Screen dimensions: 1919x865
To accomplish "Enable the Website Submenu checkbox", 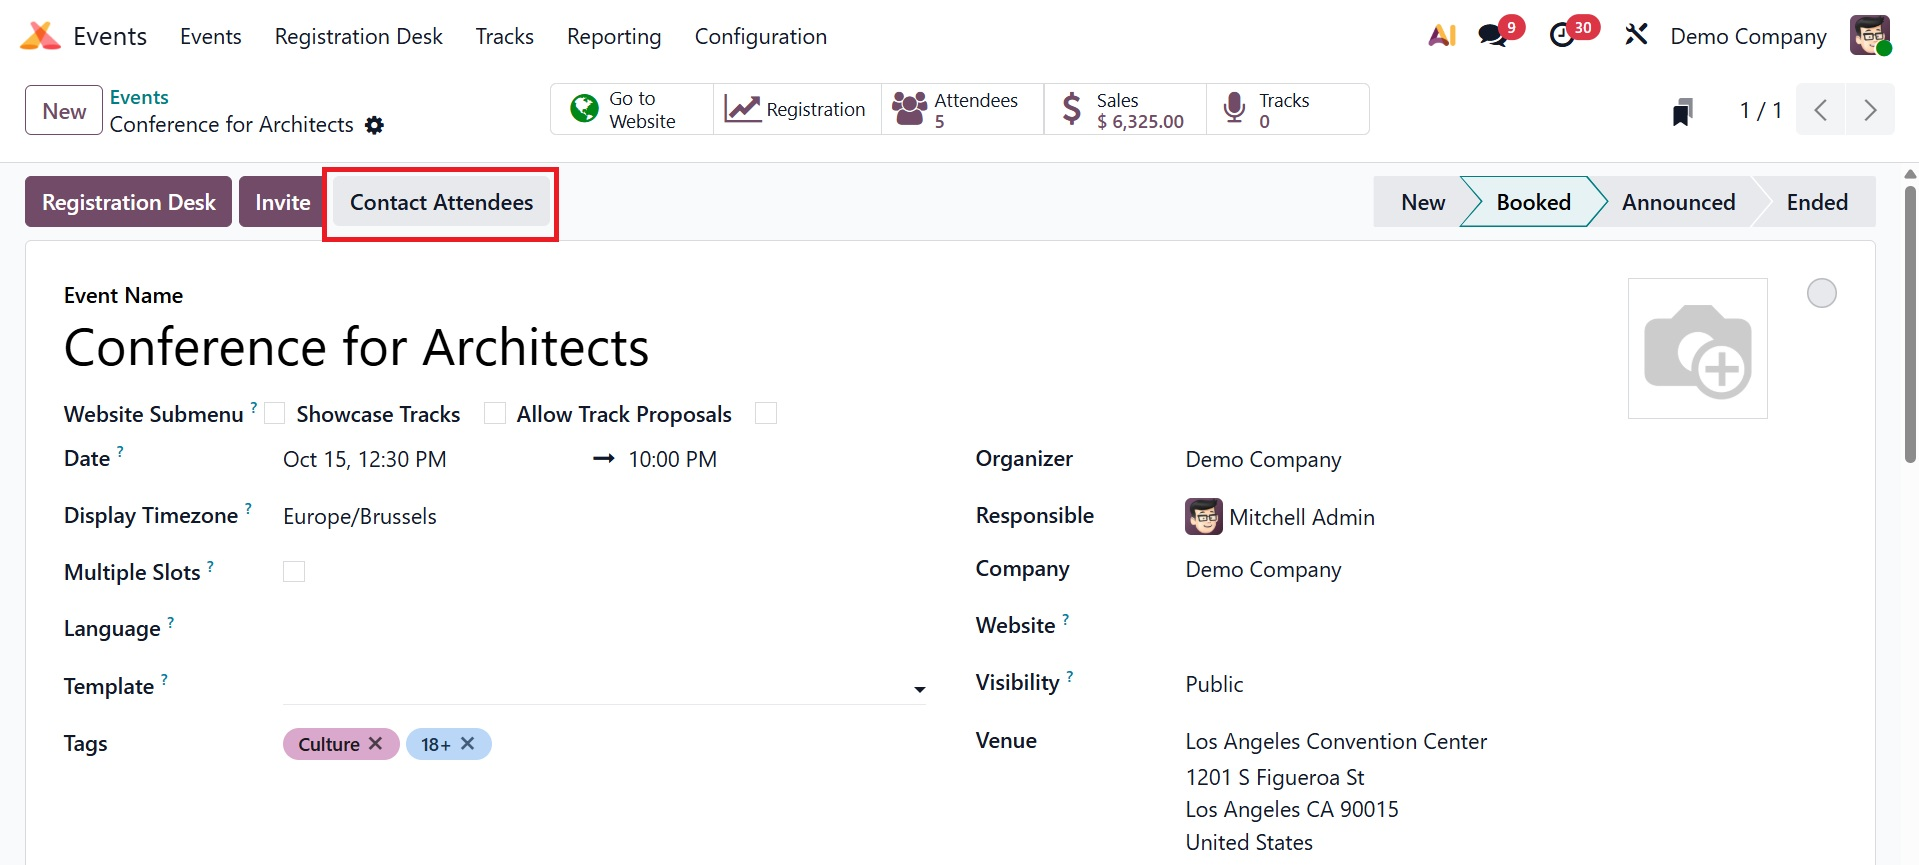I will (275, 414).
